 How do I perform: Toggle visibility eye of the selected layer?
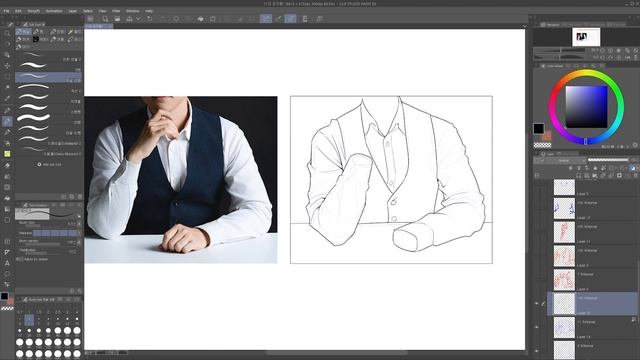[536, 304]
